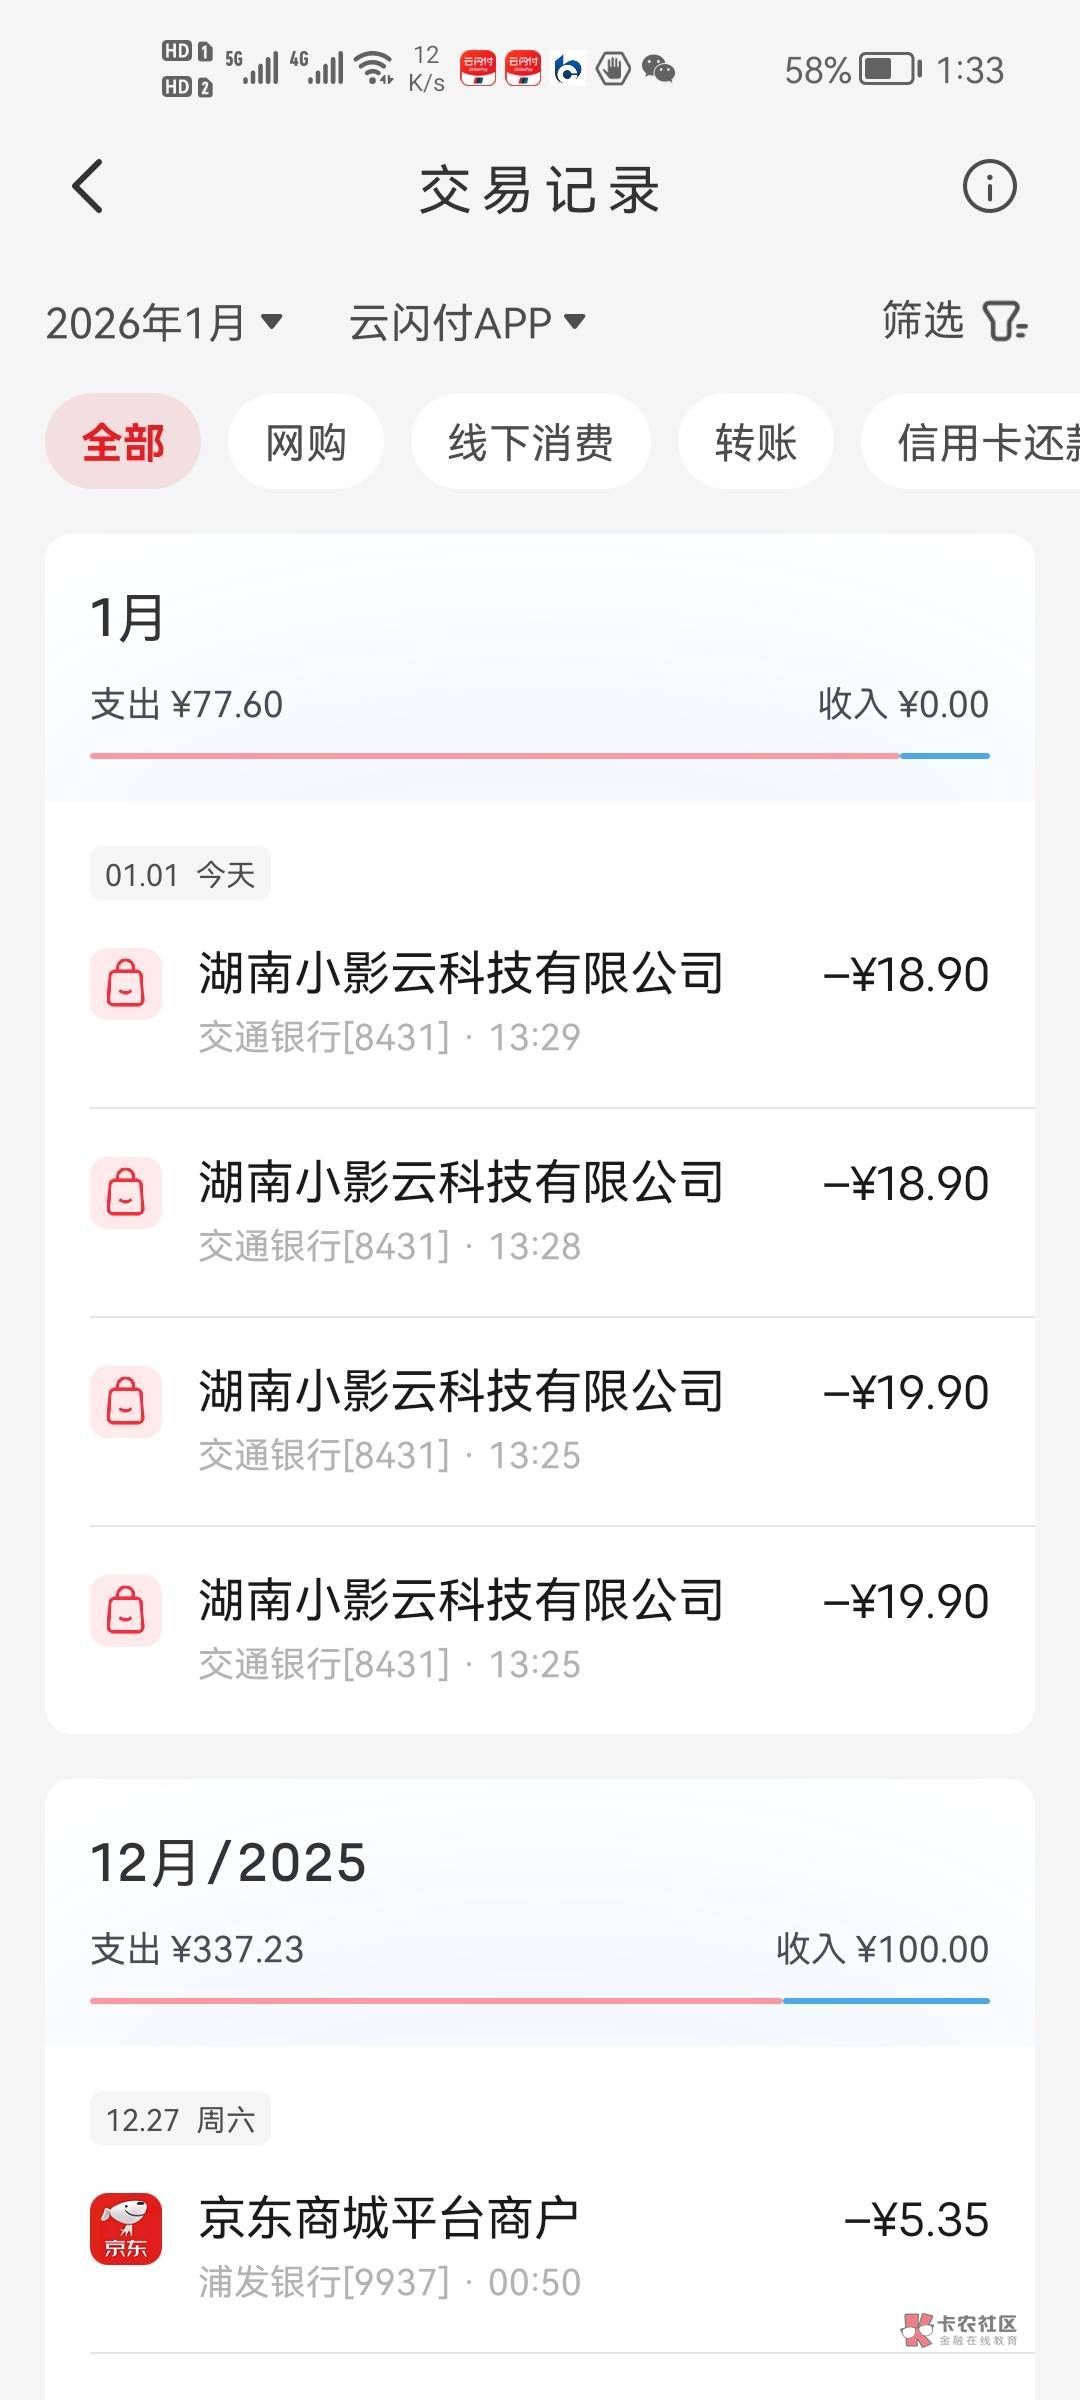The image size is (1080, 2400).
Task: Open the 筛选 filter button
Action: pyautogui.click(x=953, y=322)
